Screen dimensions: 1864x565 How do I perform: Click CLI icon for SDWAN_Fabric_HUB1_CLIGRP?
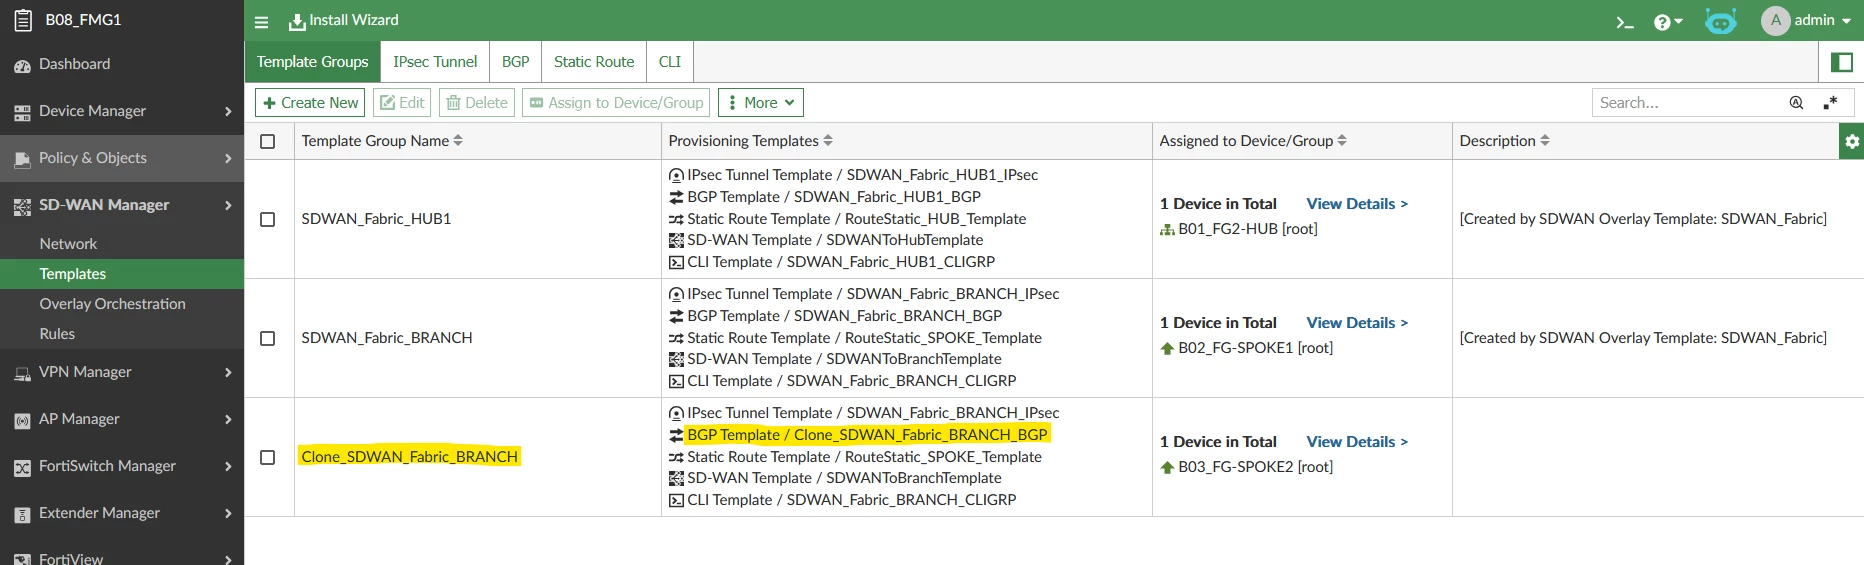pos(676,263)
